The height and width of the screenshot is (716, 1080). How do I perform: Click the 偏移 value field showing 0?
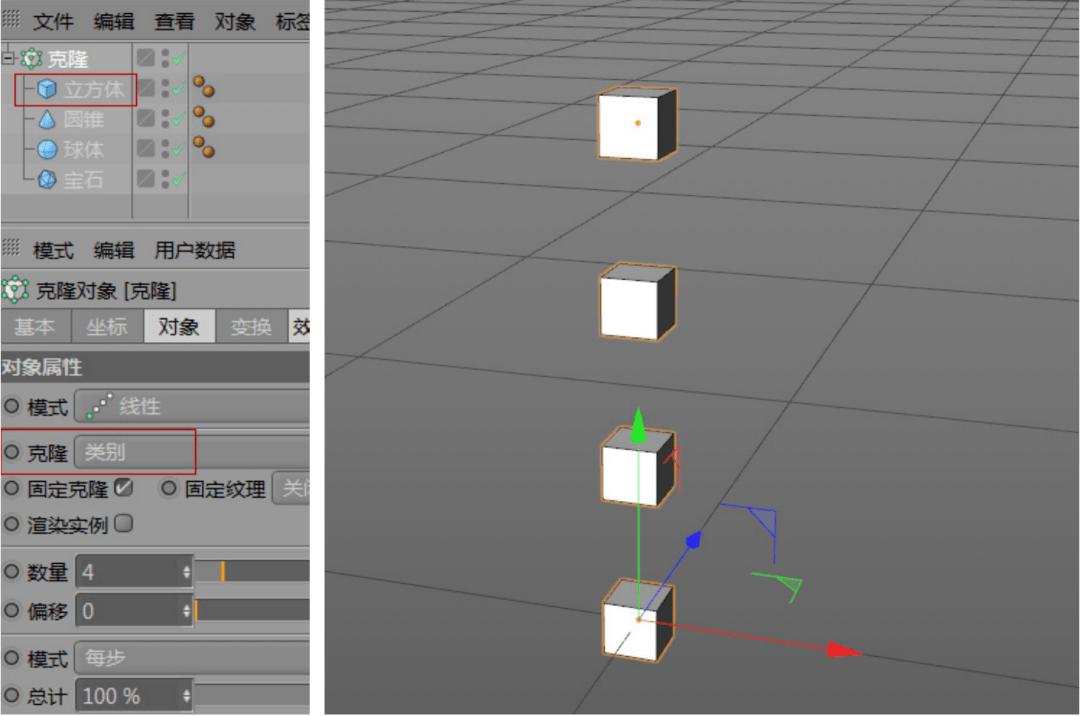pos(129,611)
